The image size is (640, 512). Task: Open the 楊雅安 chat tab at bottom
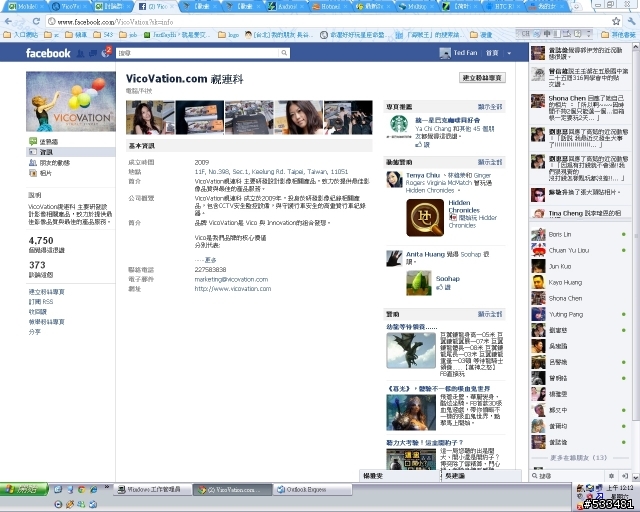(399, 476)
